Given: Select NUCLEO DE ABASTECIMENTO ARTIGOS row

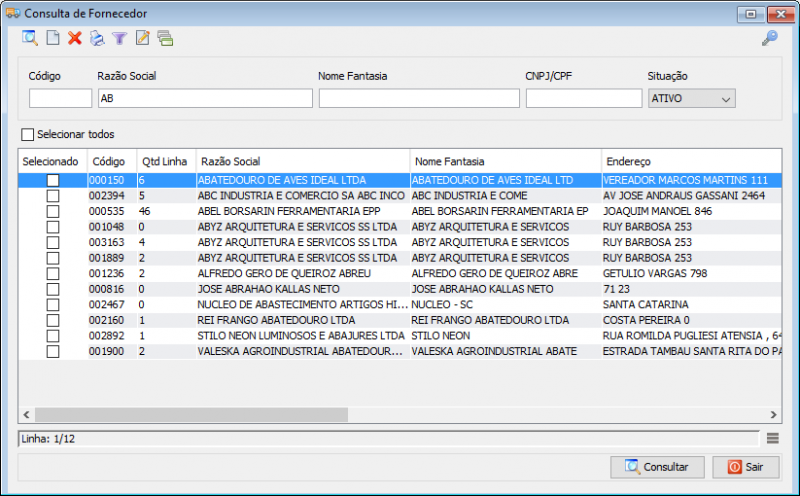Looking at the screenshot, I should [399, 305].
